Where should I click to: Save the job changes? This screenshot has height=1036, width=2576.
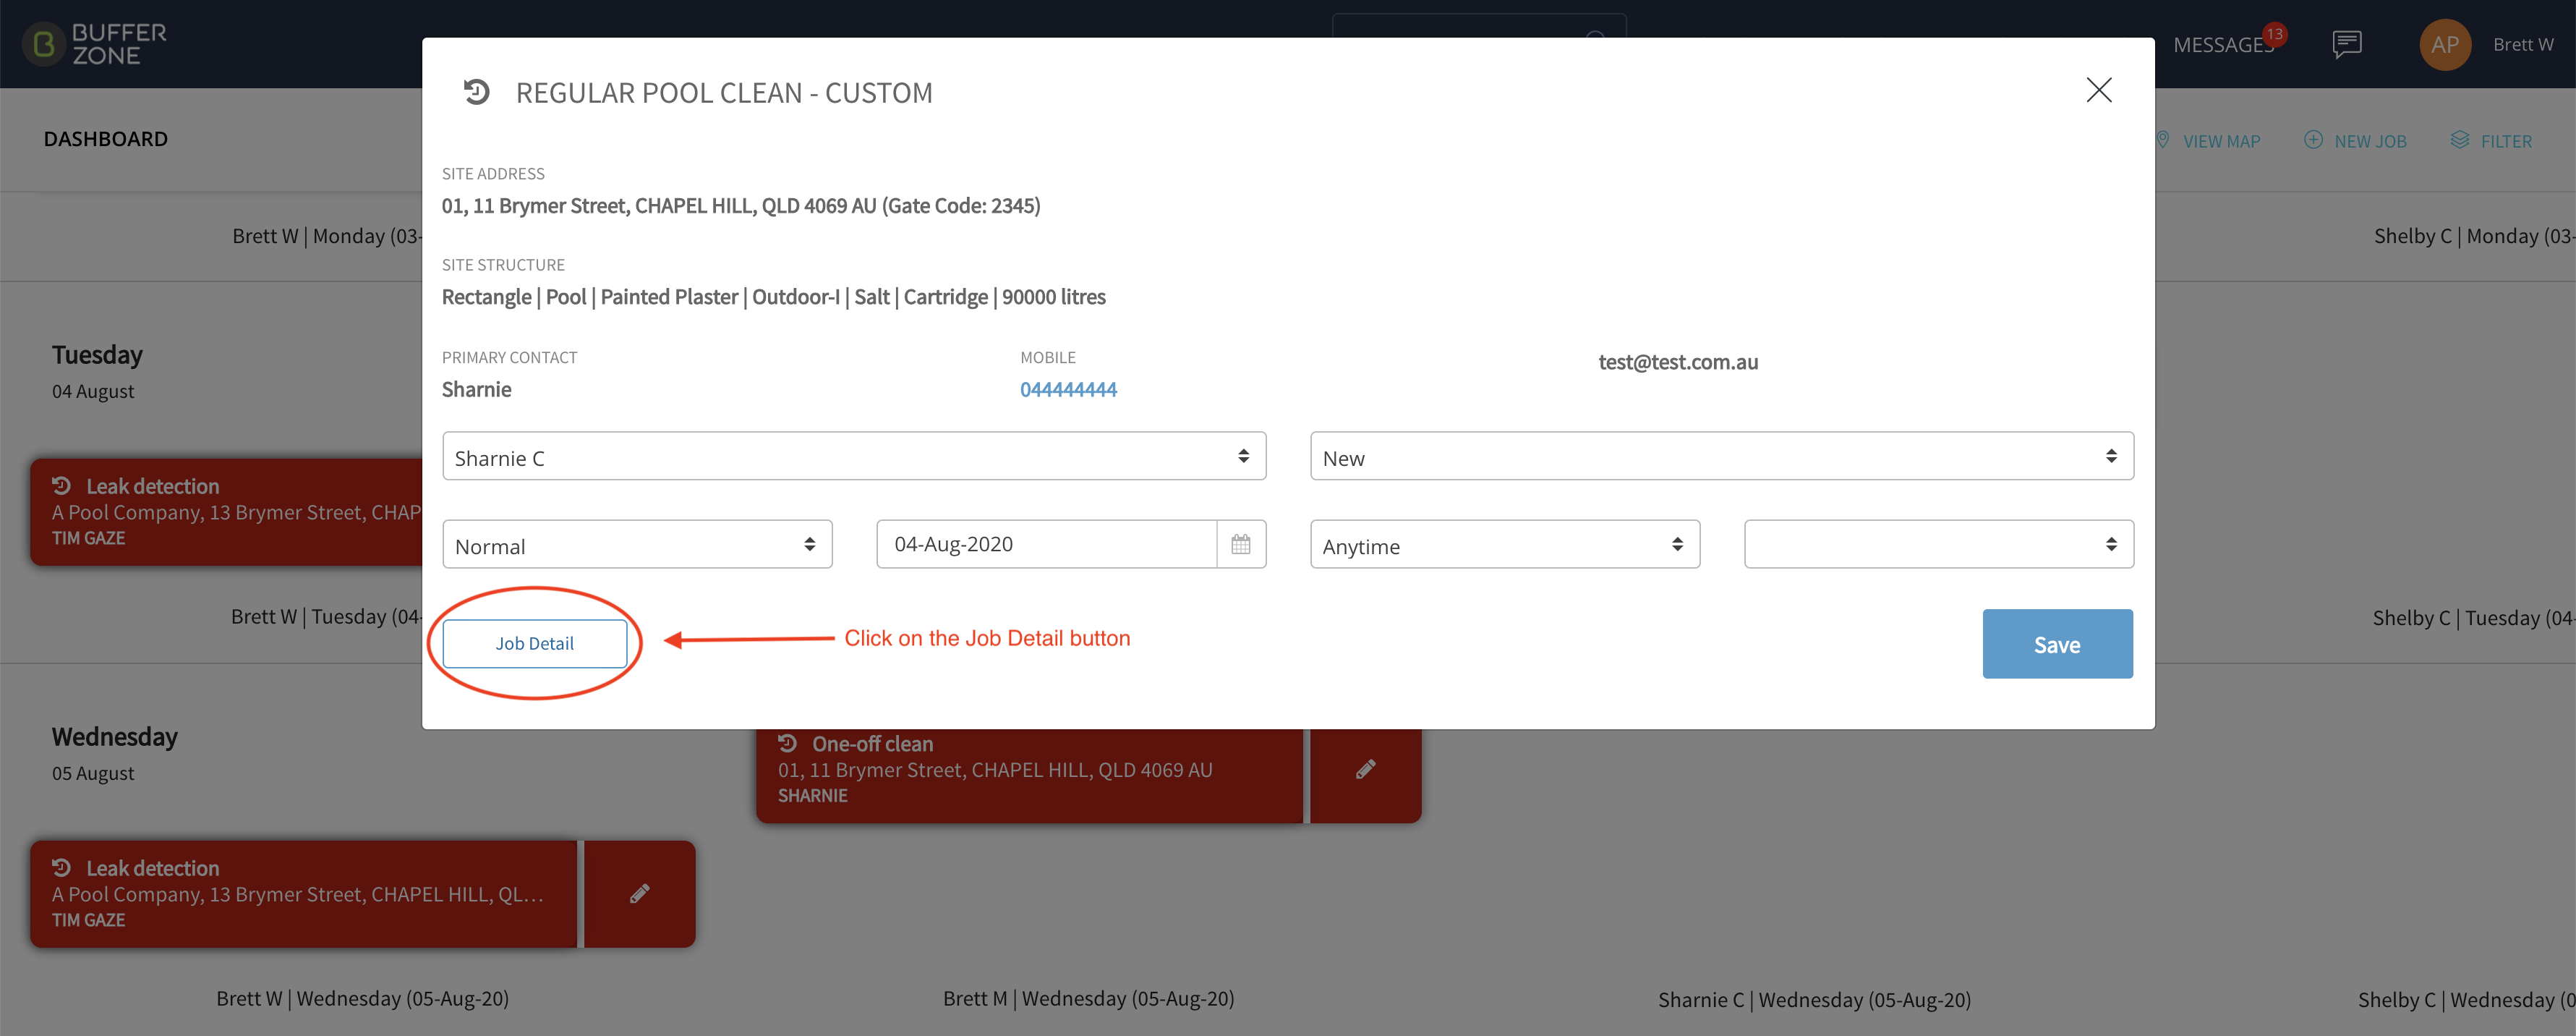pyautogui.click(x=2057, y=644)
